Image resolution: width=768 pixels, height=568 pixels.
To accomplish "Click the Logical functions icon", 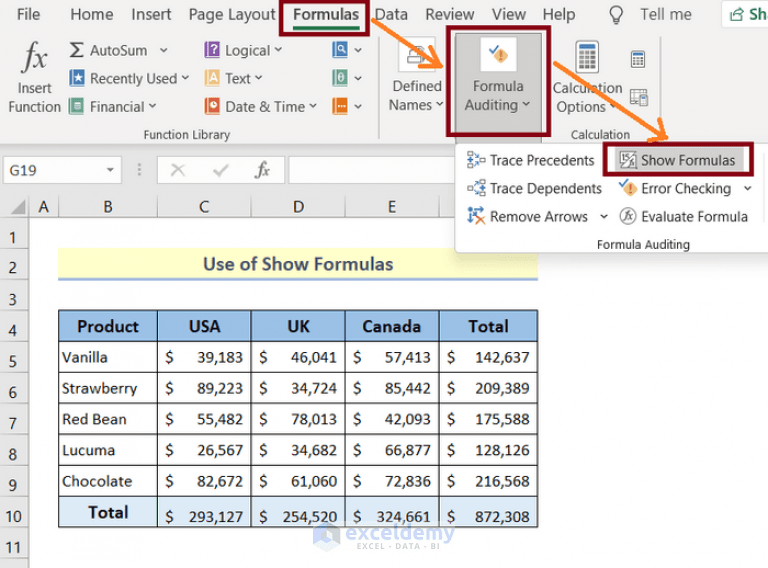I will click(x=212, y=50).
